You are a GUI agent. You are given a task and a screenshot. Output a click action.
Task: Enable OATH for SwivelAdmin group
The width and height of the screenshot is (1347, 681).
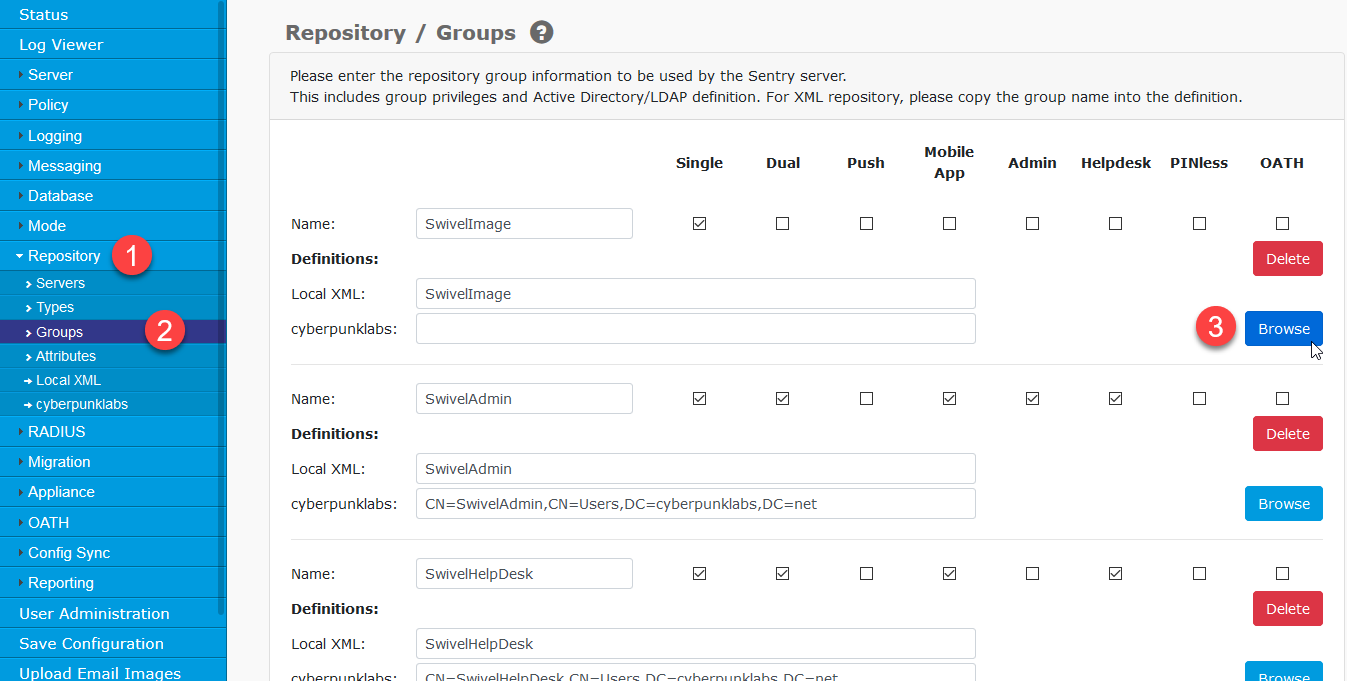1282,399
